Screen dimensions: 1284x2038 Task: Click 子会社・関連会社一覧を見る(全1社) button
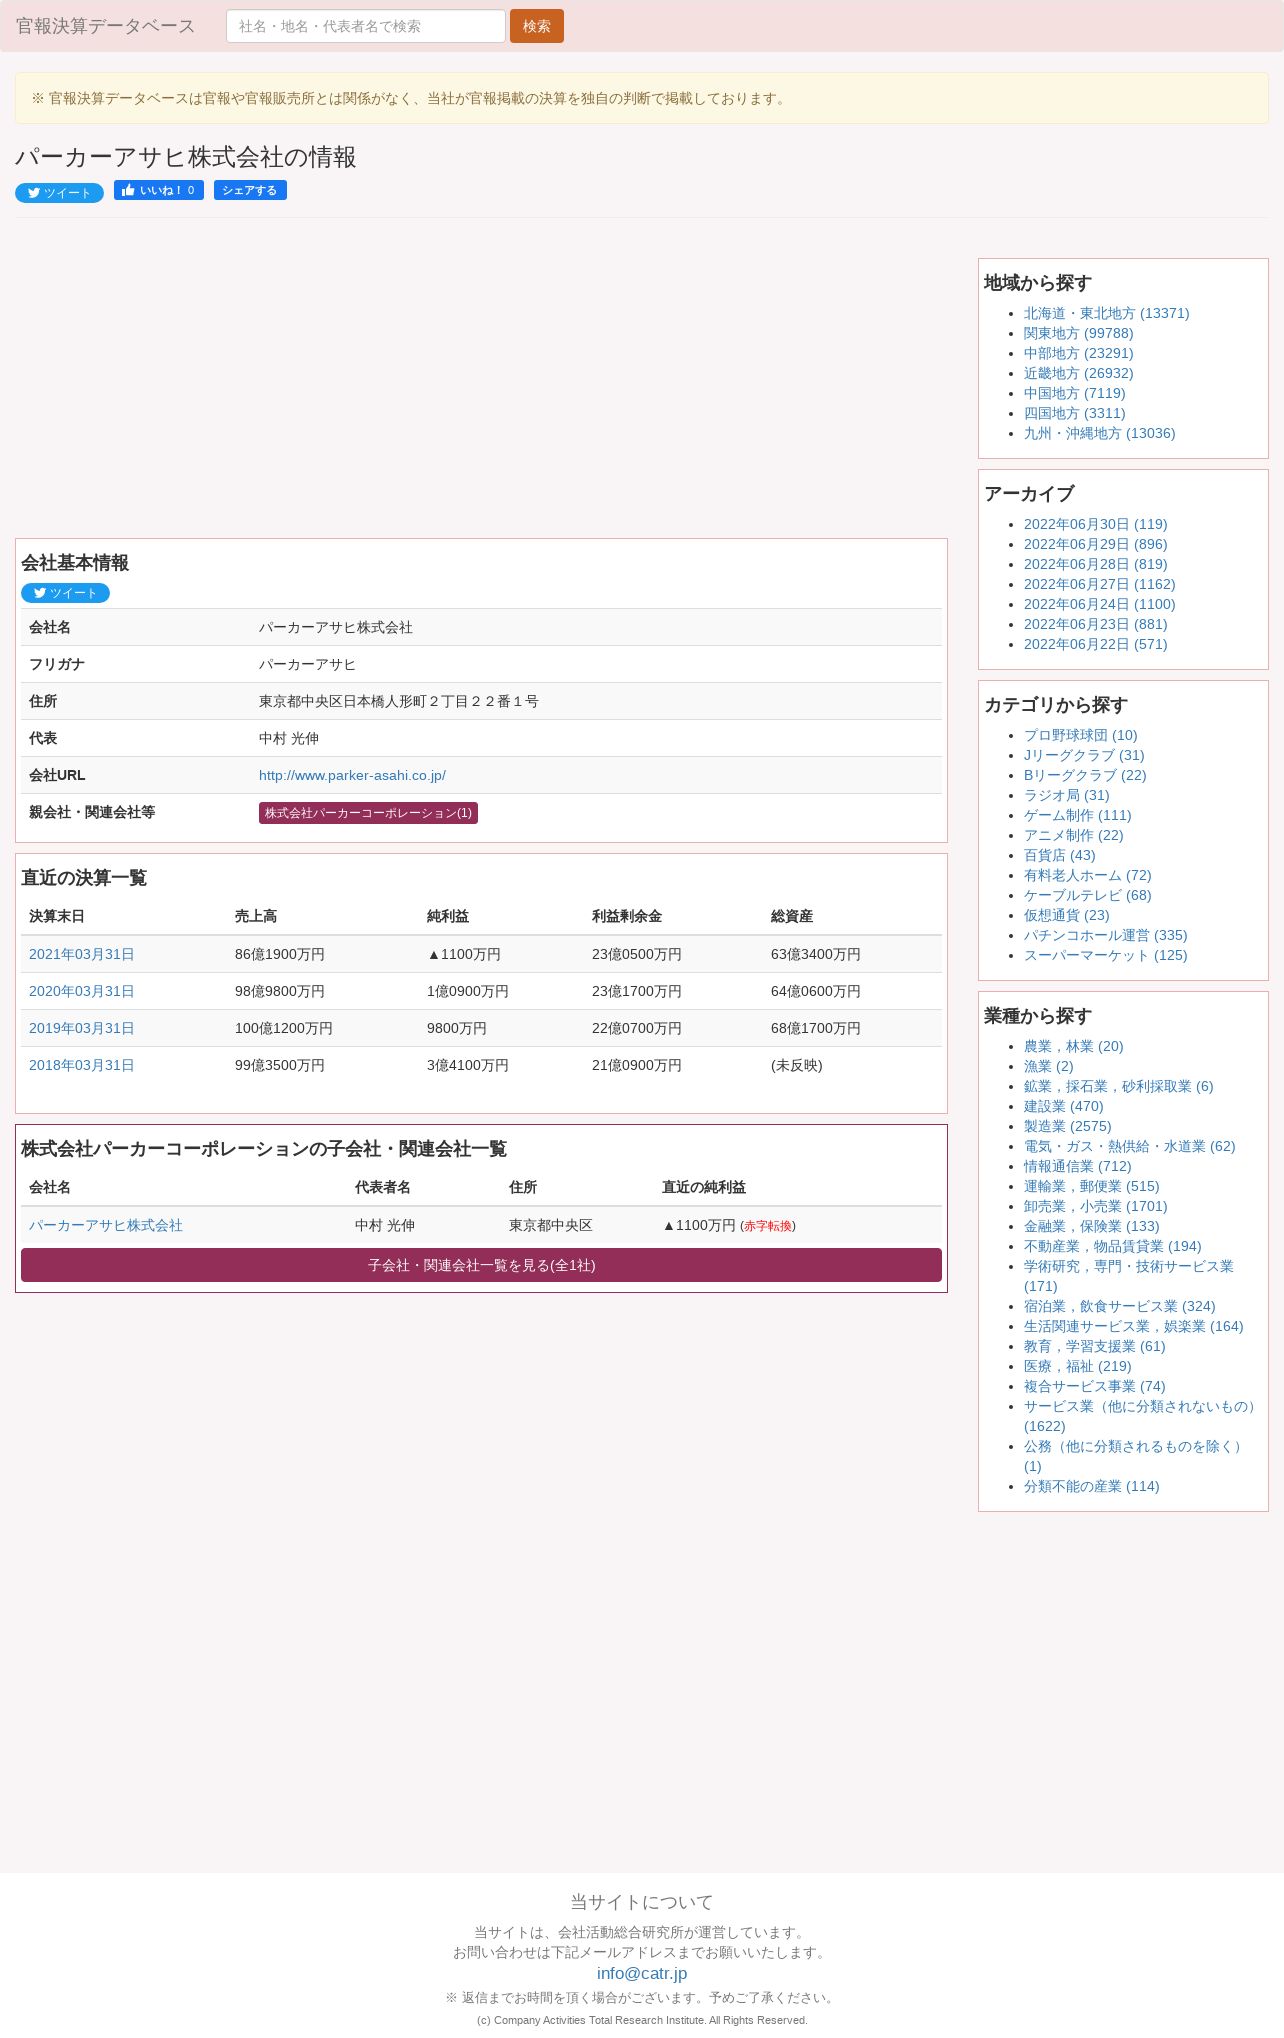pos(481,1265)
